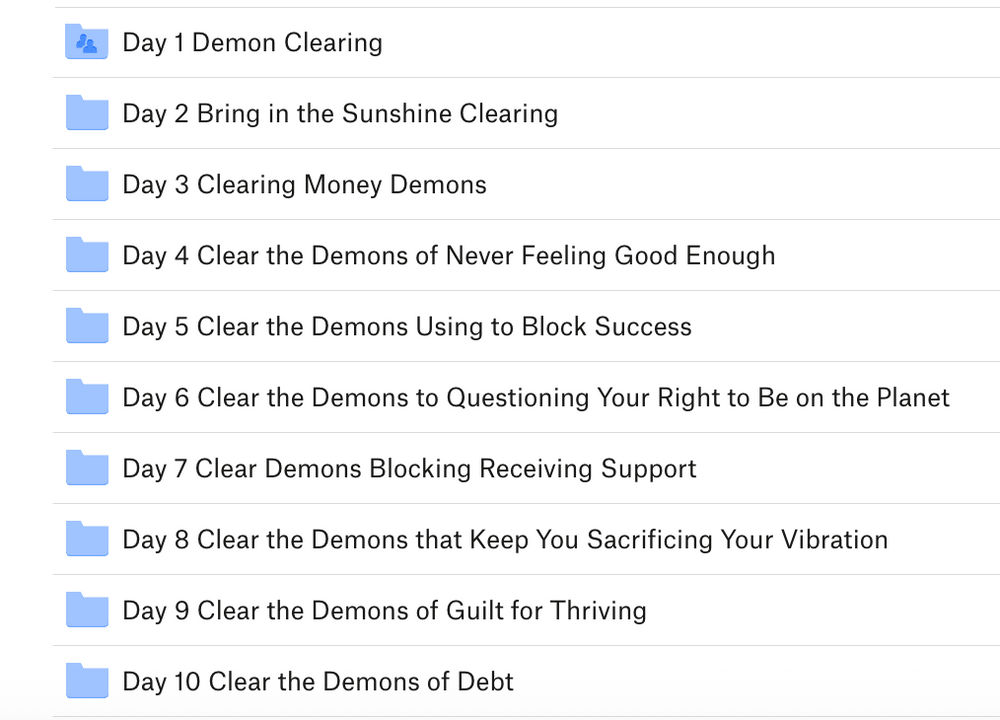Click Day 9 Guilt for Thriving title
Image resolution: width=1000 pixels, height=720 pixels.
pos(385,611)
